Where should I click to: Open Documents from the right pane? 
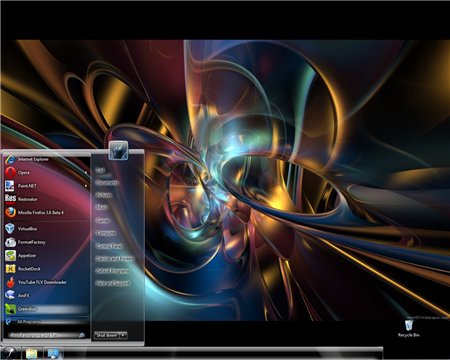[x=107, y=182]
